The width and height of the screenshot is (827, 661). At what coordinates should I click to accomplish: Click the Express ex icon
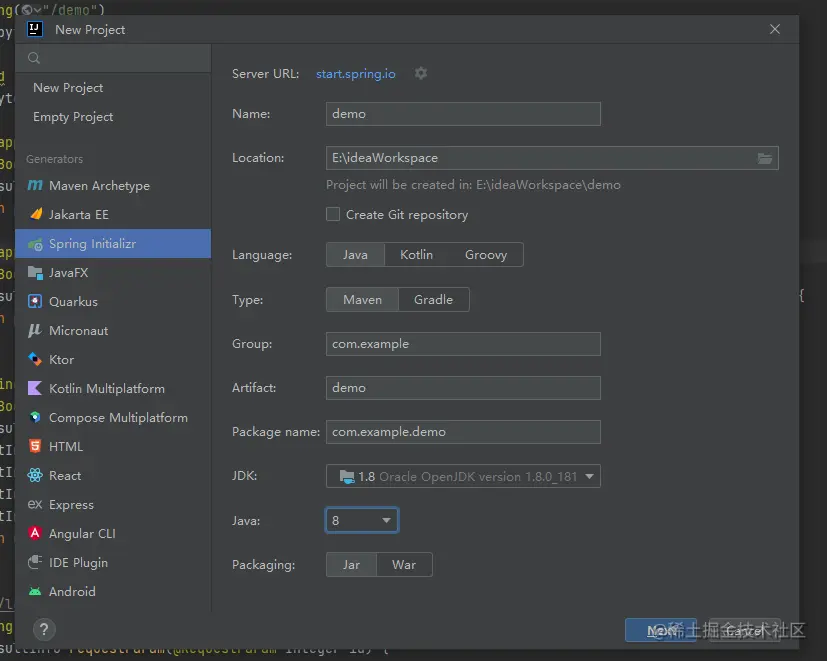click(x=35, y=504)
